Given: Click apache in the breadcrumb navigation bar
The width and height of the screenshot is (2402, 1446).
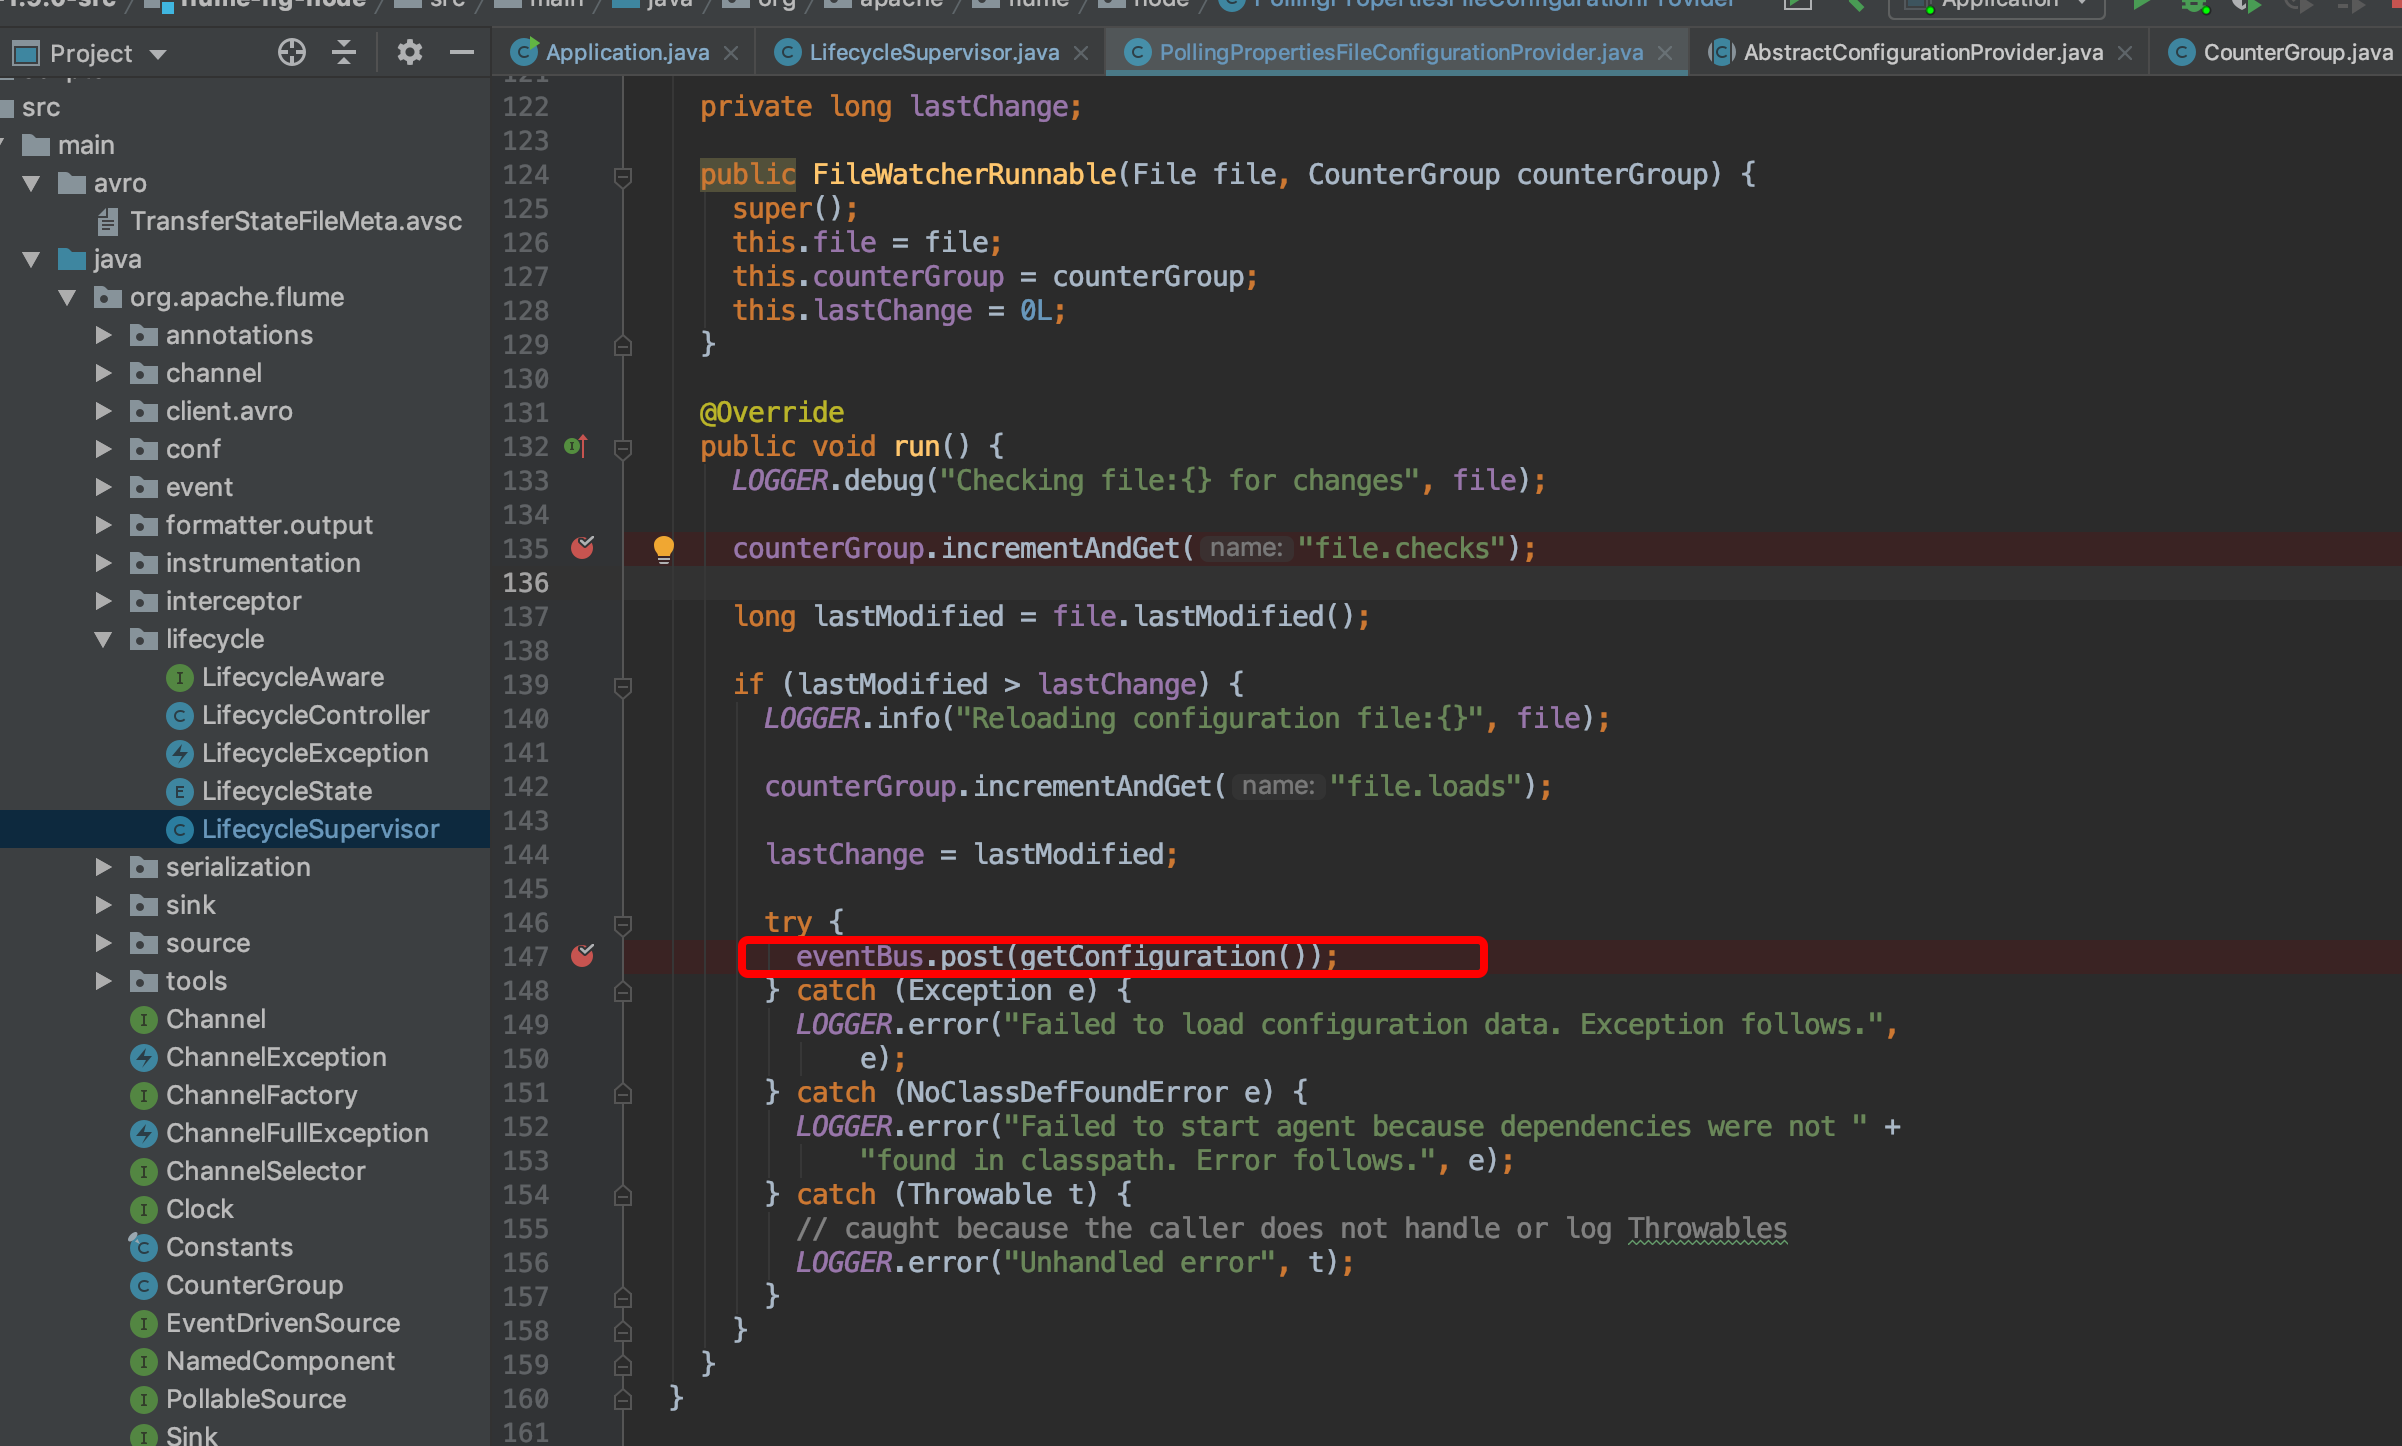Looking at the screenshot, I should (885, 4).
